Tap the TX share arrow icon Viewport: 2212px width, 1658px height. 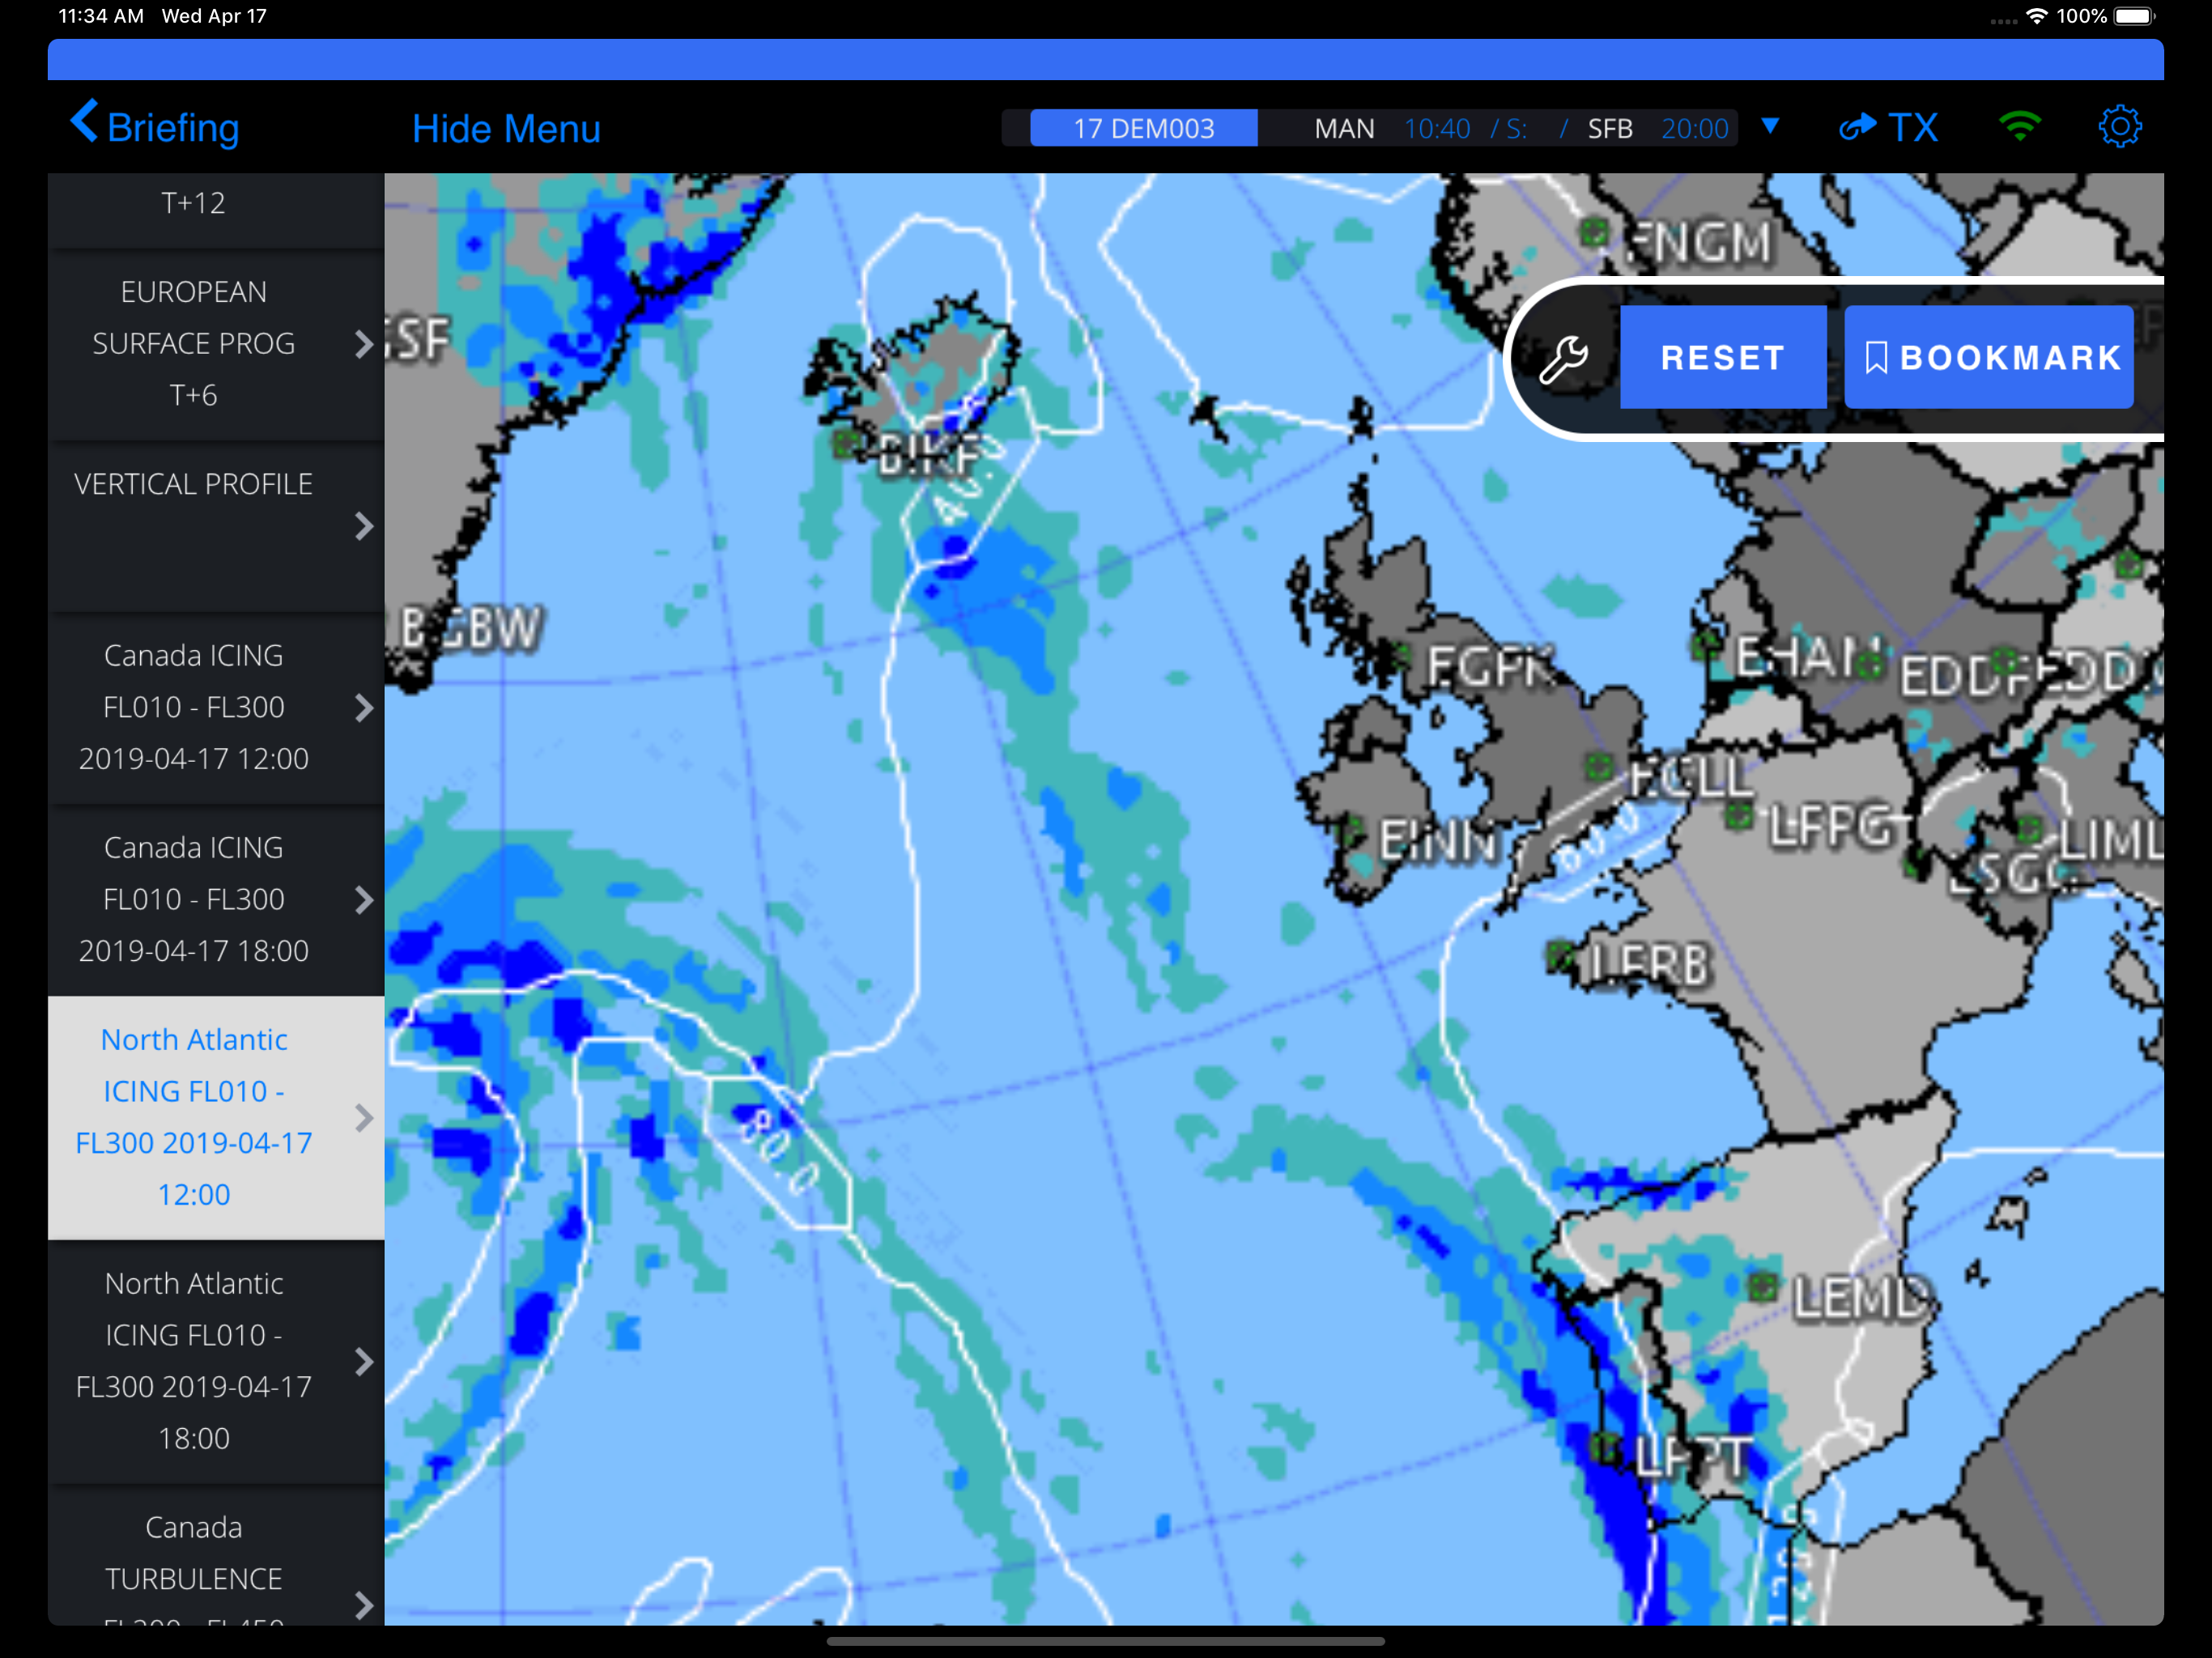1858,127
